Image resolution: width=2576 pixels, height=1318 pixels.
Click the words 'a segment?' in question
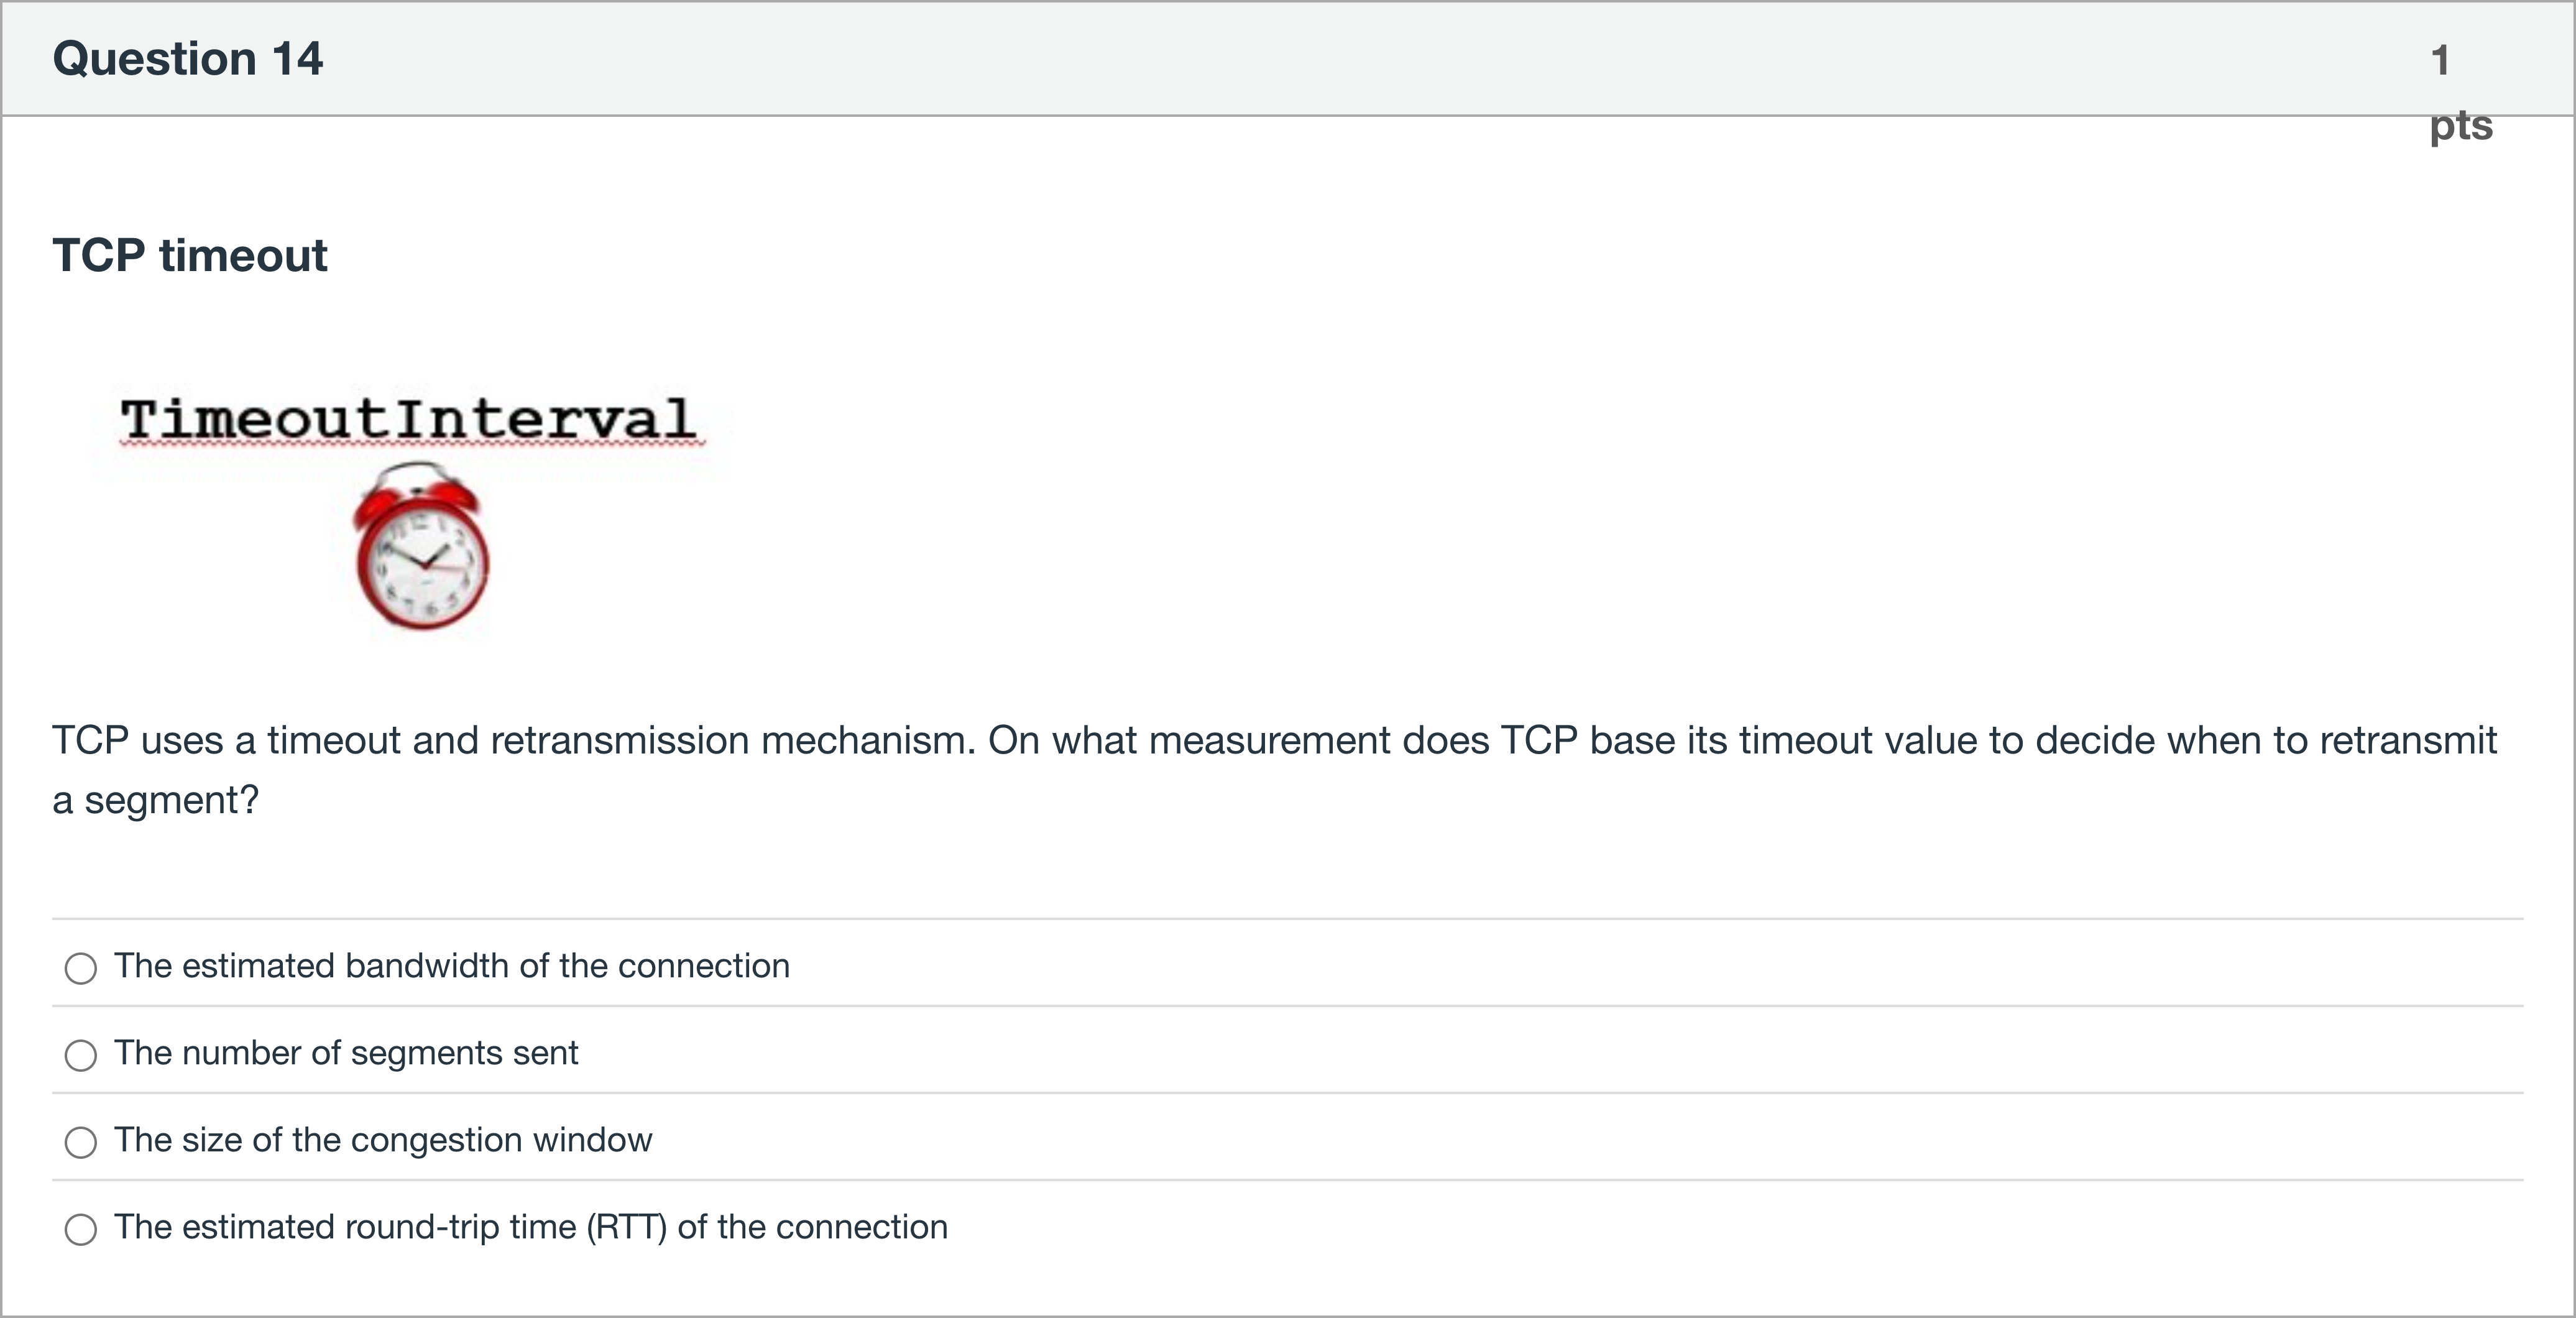(x=156, y=800)
